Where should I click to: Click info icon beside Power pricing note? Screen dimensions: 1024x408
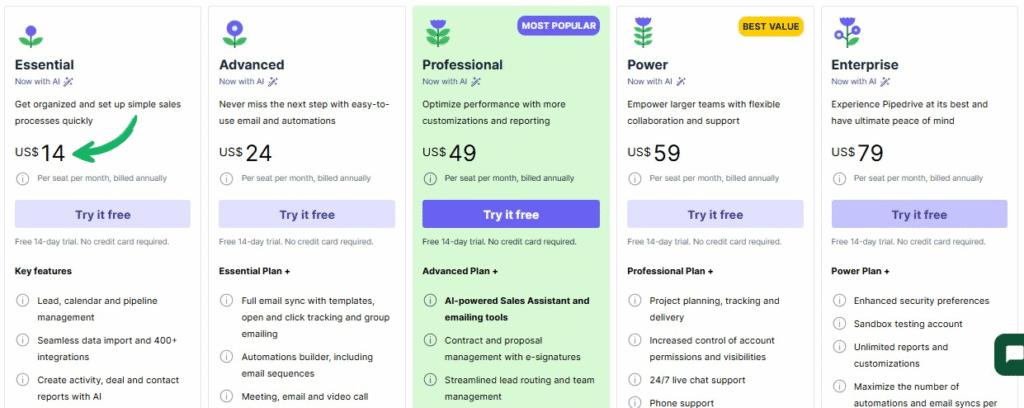pyautogui.click(x=634, y=178)
